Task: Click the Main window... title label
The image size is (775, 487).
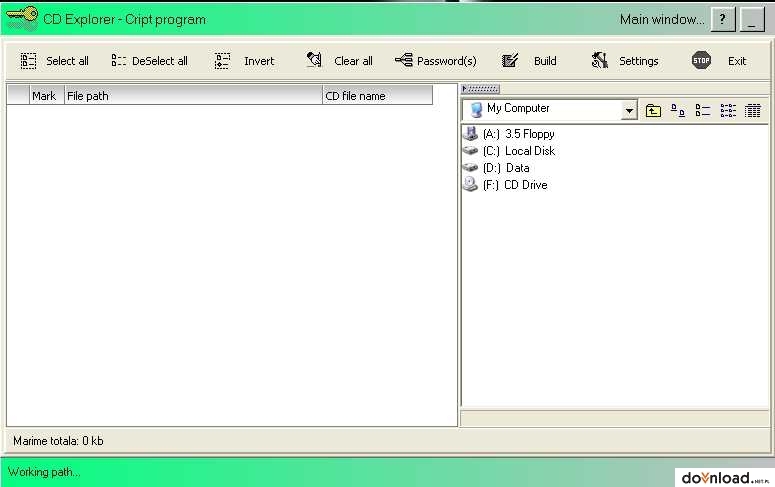Action: pos(662,19)
